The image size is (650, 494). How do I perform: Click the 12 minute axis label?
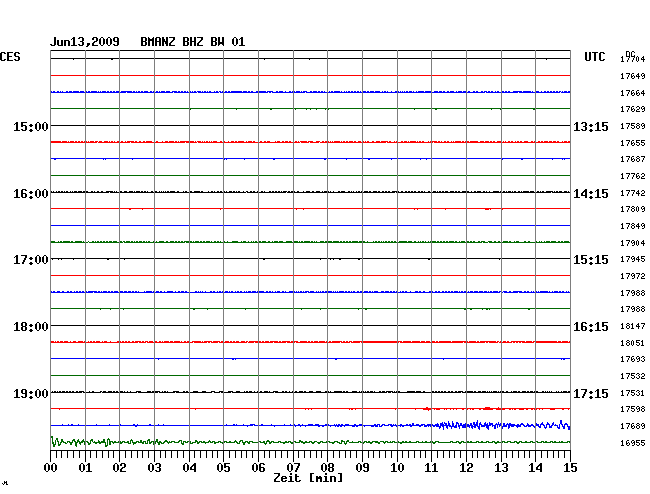[466, 468]
